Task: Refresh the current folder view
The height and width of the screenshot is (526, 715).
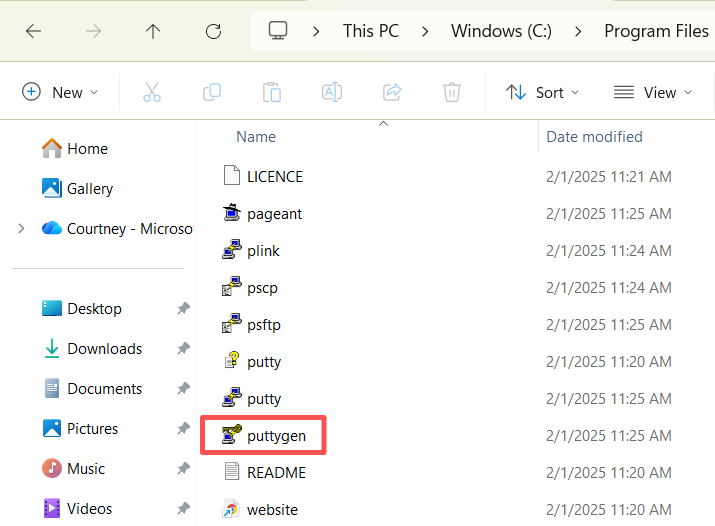Action: (x=213, y=31)
